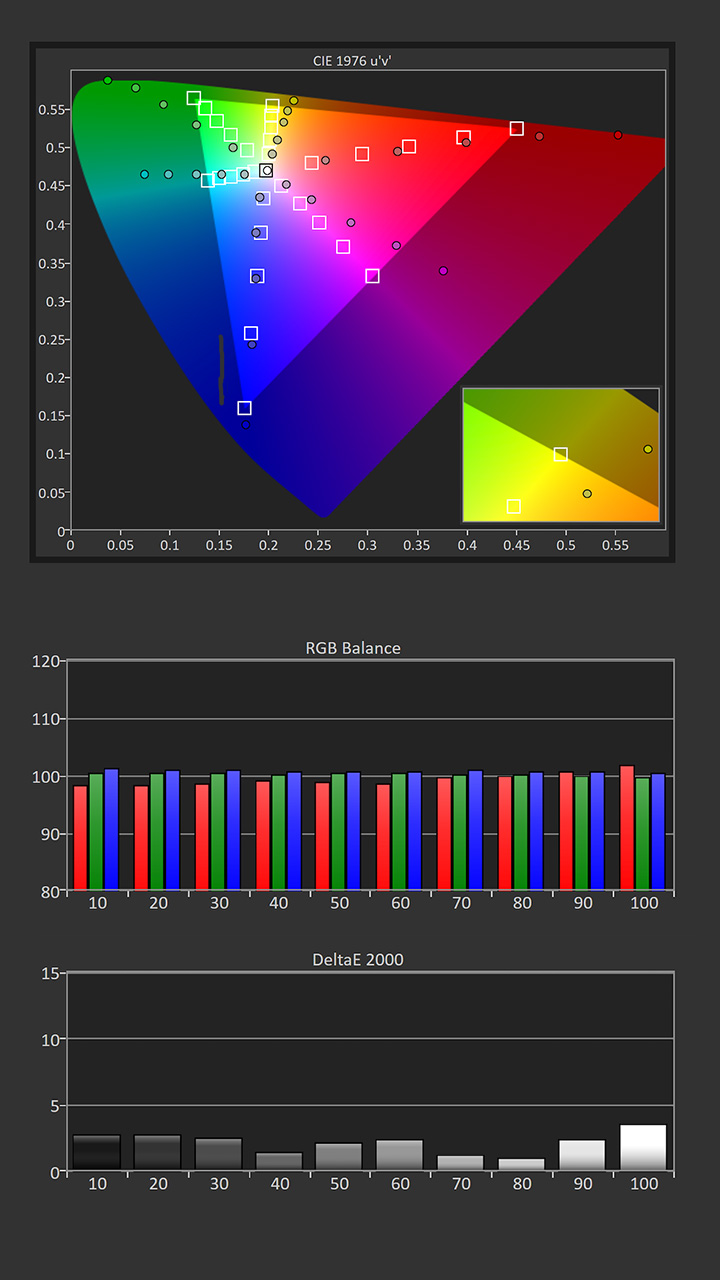
Task: Select the green bar at 50 in RGB Balance
Action: tap(337, 832)
